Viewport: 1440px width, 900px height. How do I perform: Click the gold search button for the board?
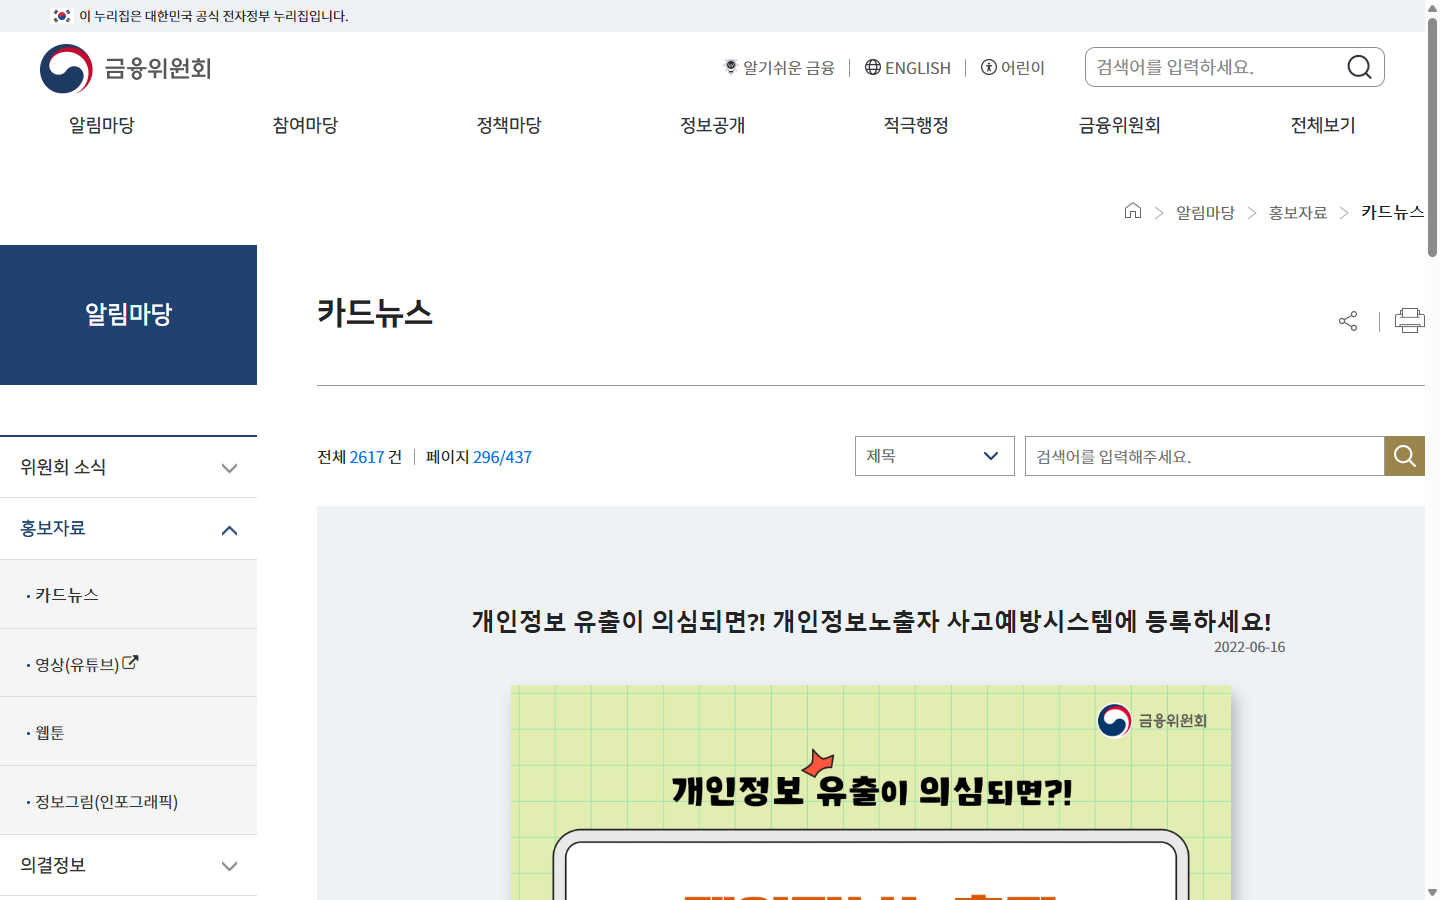click(x=1405, y=456)
